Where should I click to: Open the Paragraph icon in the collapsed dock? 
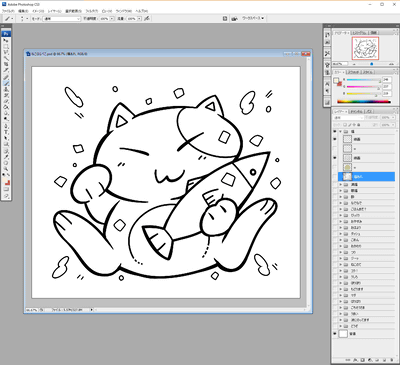click(x=327, y=90)
